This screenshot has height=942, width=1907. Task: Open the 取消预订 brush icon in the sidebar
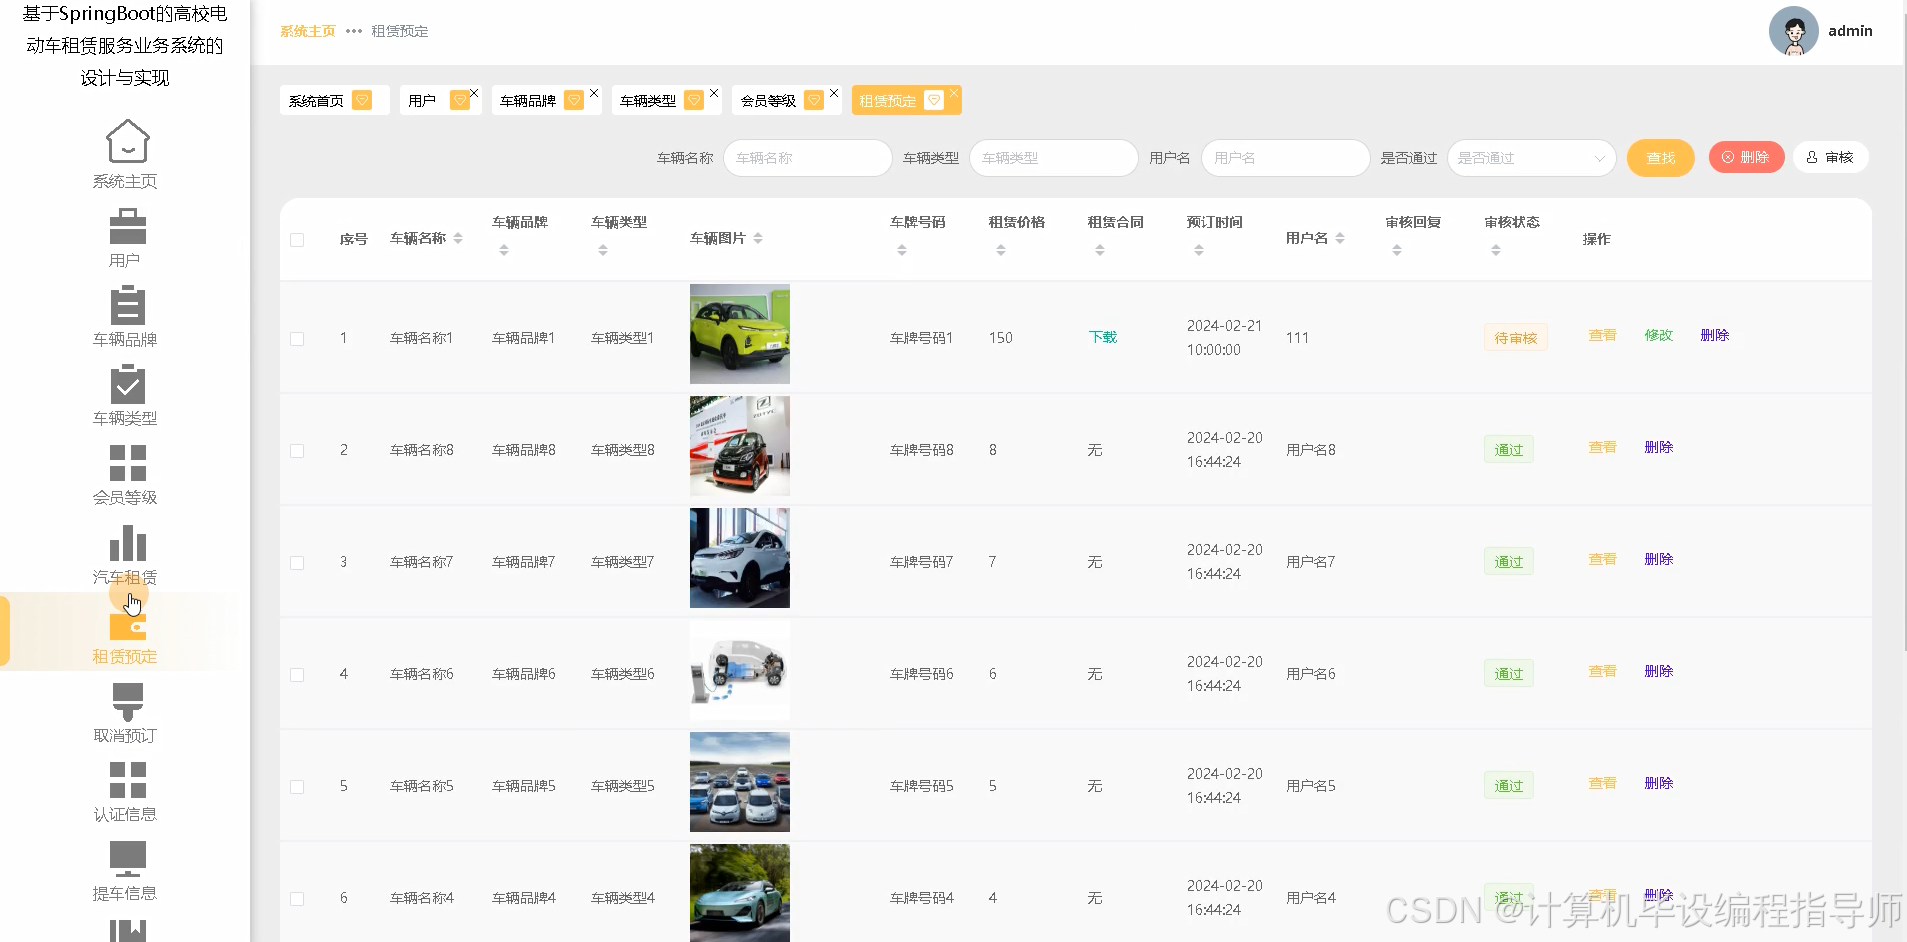click(127, 701)
